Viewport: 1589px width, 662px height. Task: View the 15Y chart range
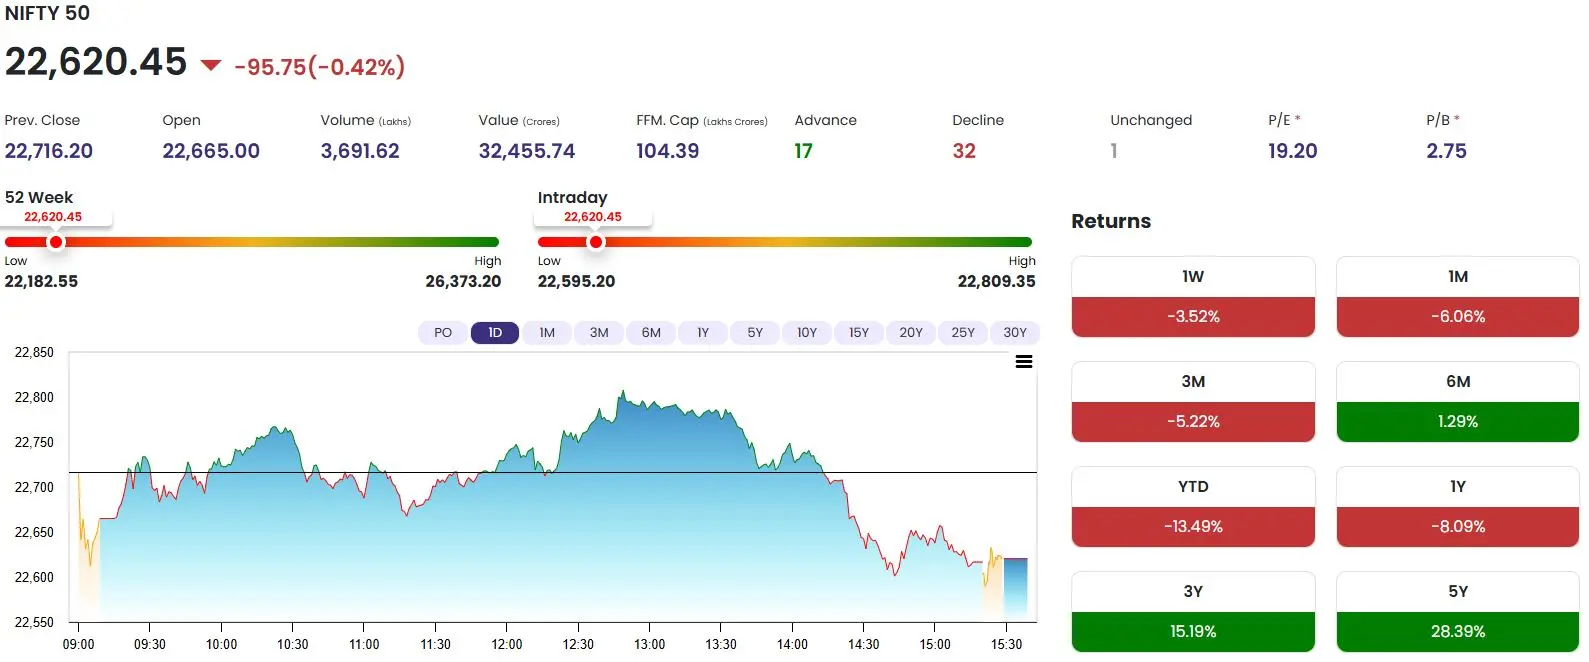point(859,333)
